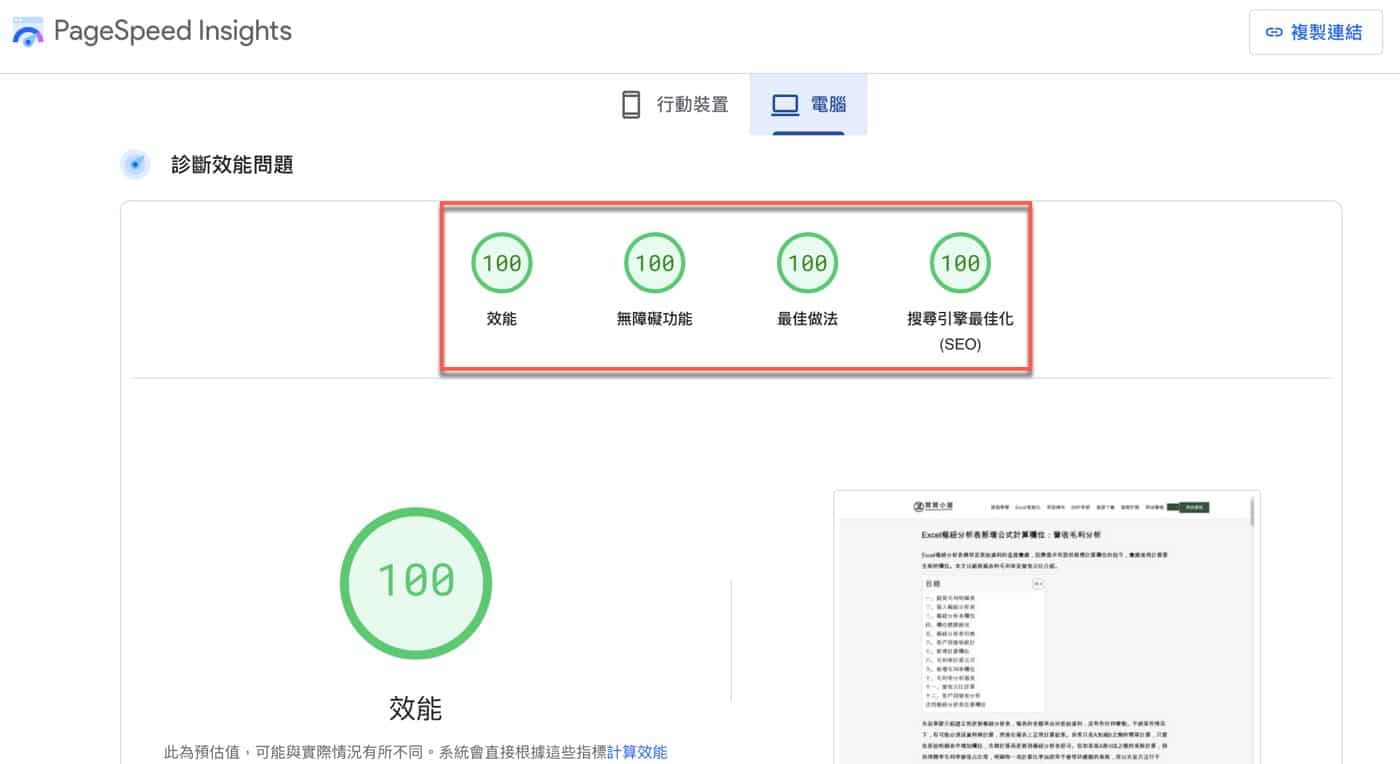Click the desktop computer icon

[x=785, y=104]
